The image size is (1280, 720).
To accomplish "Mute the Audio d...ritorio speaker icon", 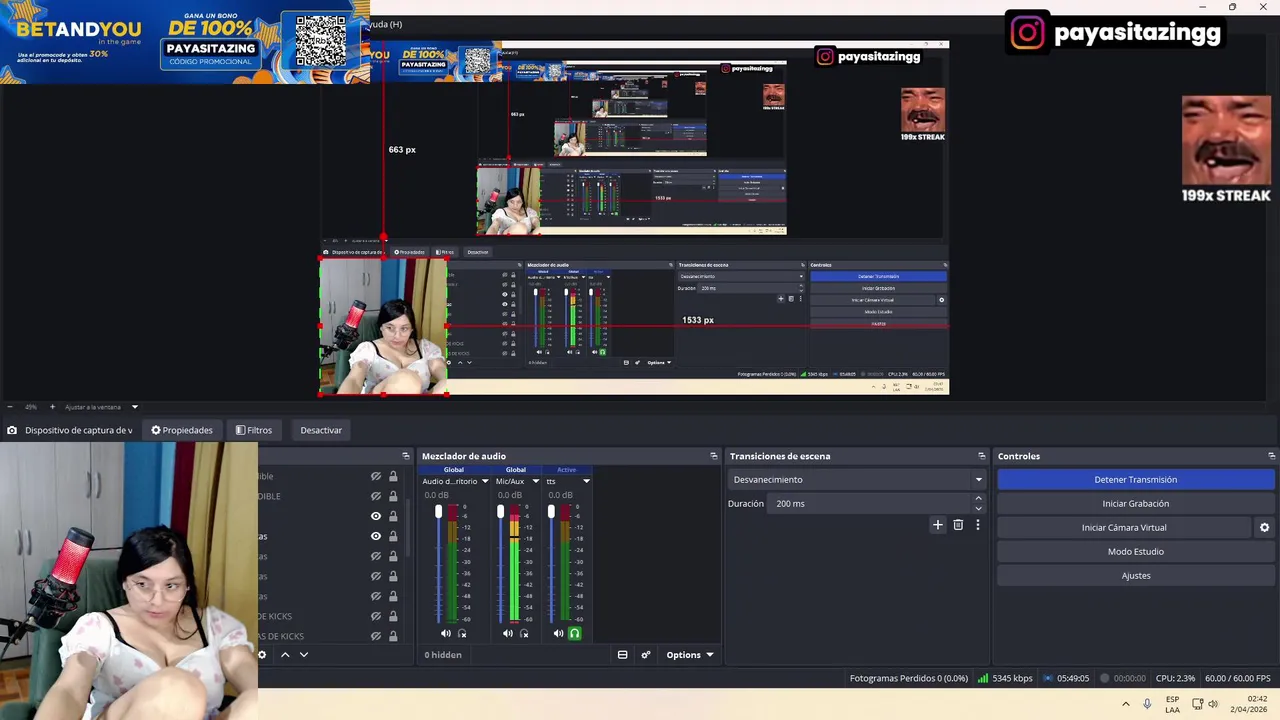I will [446, 633].
